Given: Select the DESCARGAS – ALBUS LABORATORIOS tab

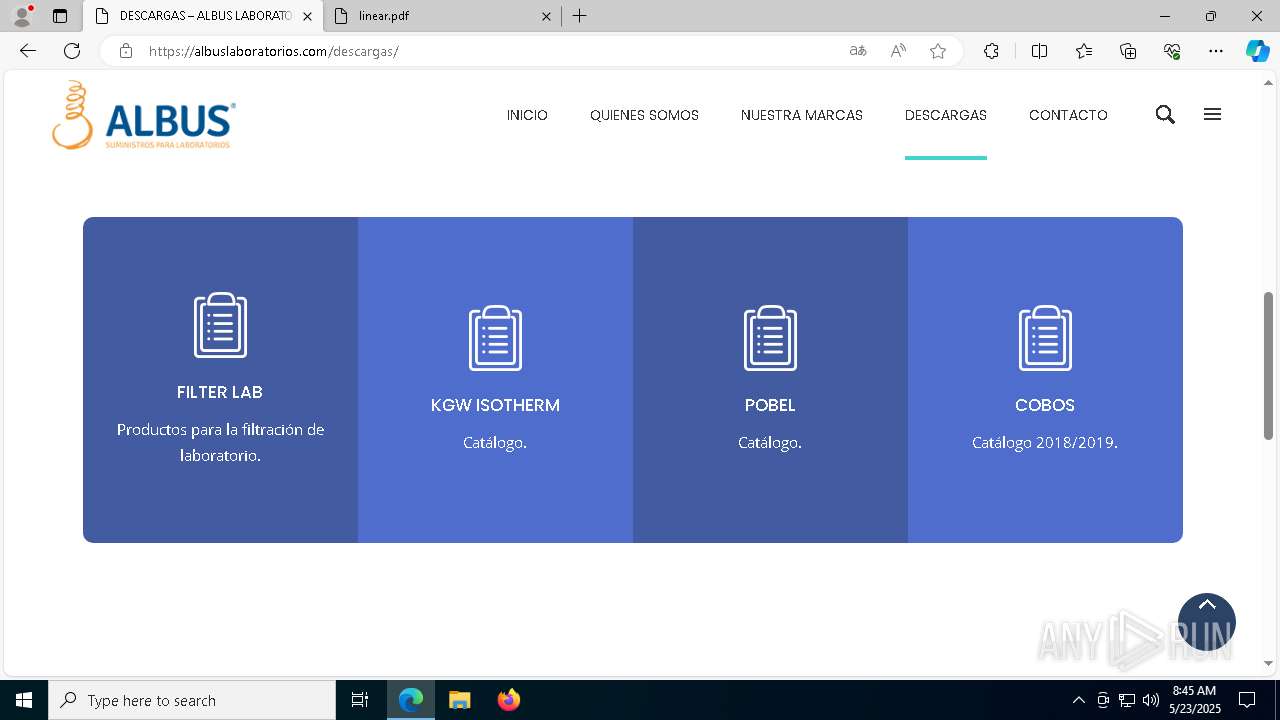Looking at the screenshot, I should point(203,16).
